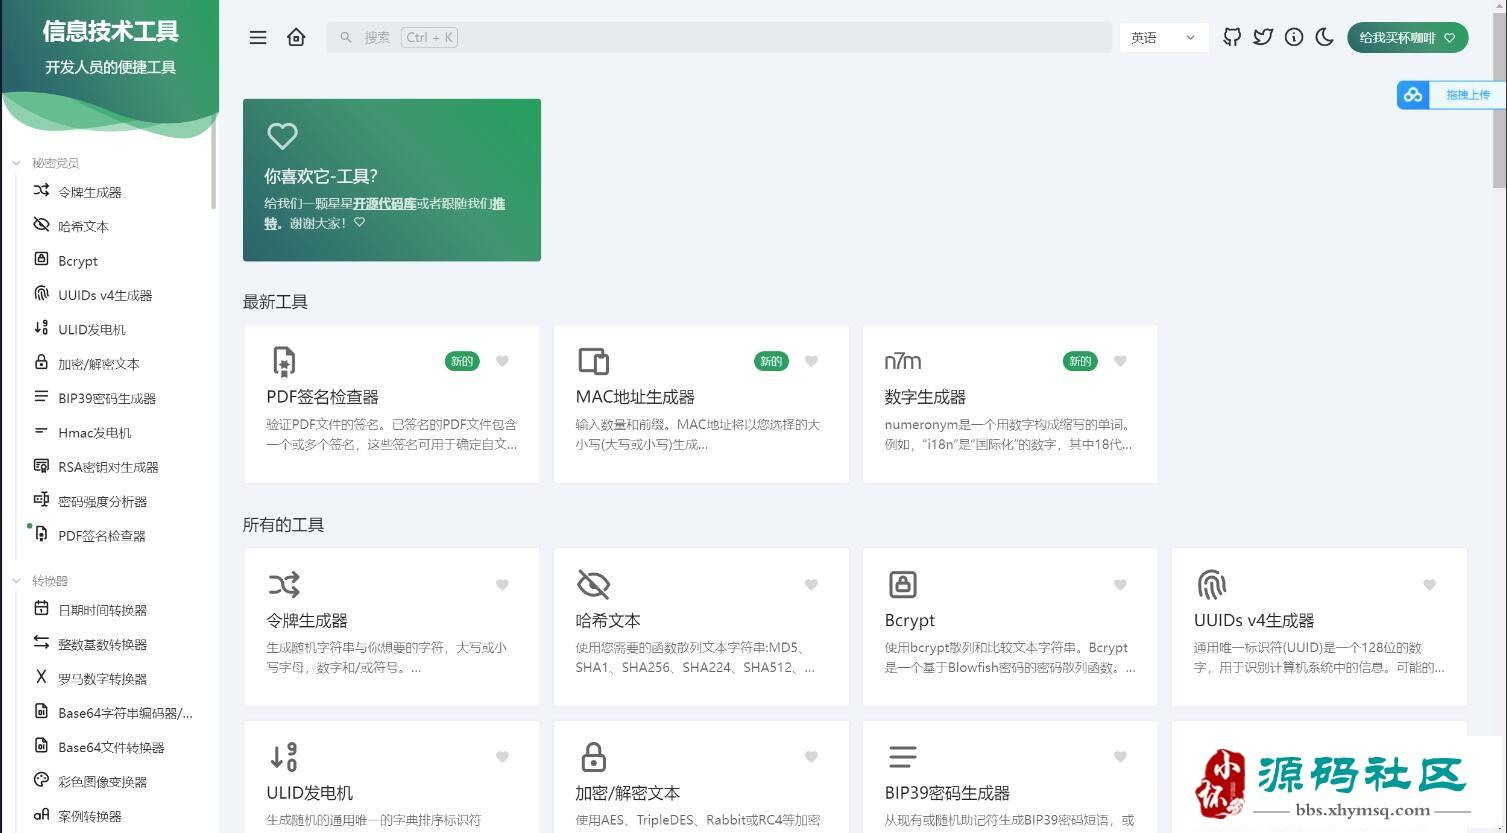Screen dimensions: 1507x833
Task: Click the Base64文件转换器 sidebar icon
Action: [41, 746]
